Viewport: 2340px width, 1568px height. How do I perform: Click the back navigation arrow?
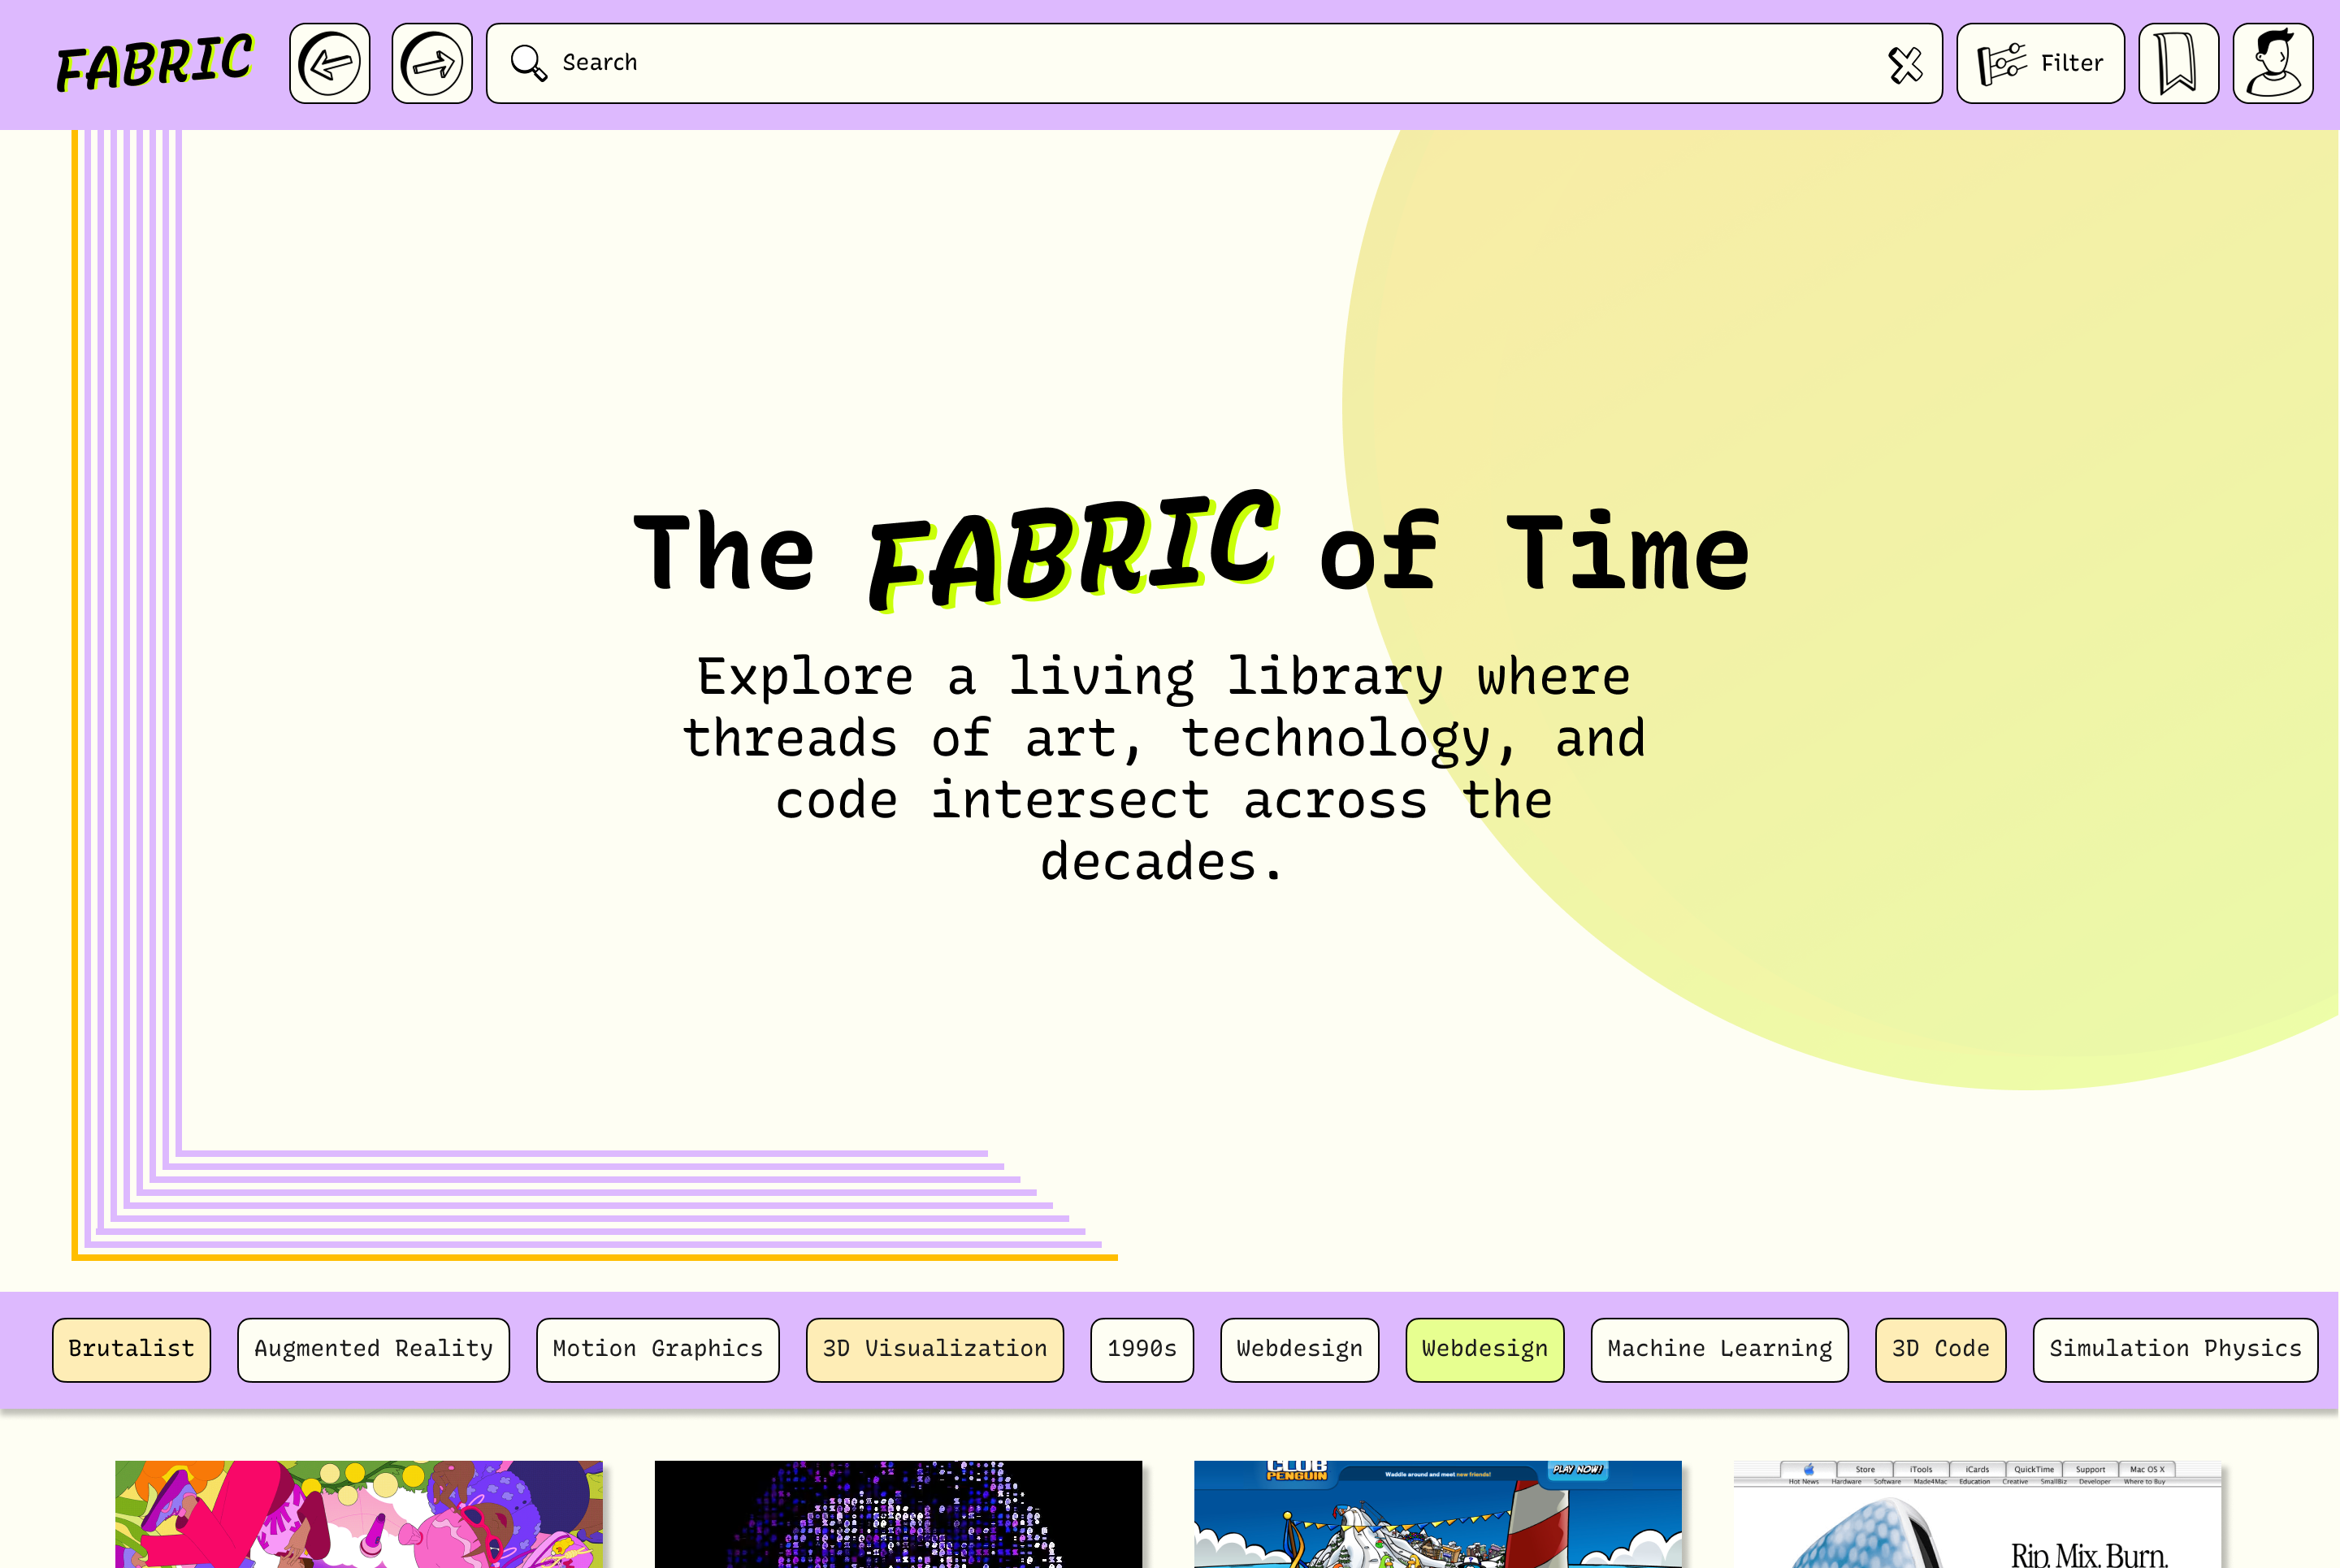click(329, 63)
